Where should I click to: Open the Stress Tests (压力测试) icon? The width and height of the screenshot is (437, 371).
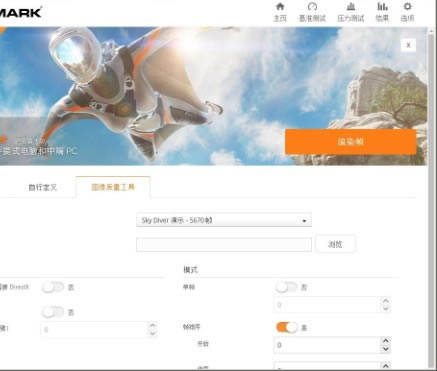(350, 12)
